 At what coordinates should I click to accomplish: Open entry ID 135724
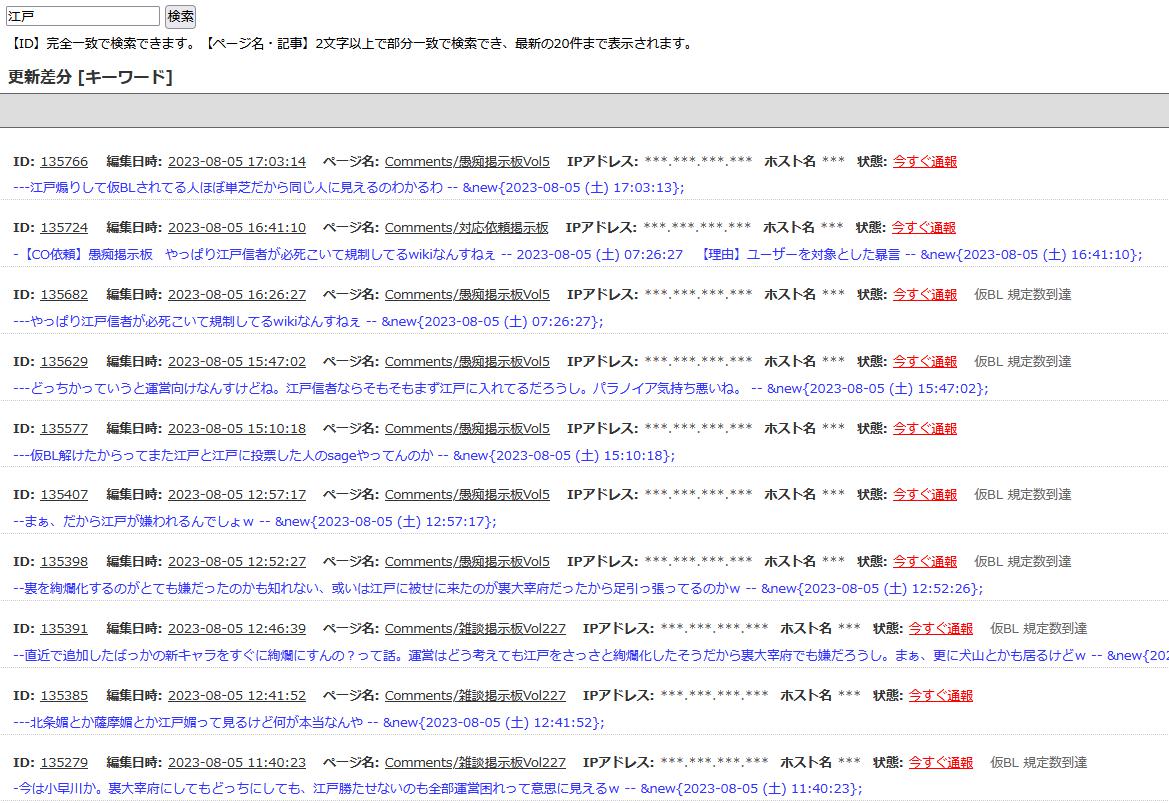pyautogui.click(x=64, y=228)
